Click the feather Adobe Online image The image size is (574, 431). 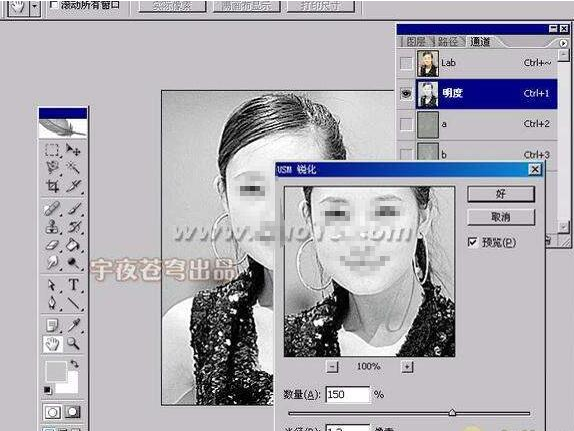pyautogui.click(x=63, y=129)
